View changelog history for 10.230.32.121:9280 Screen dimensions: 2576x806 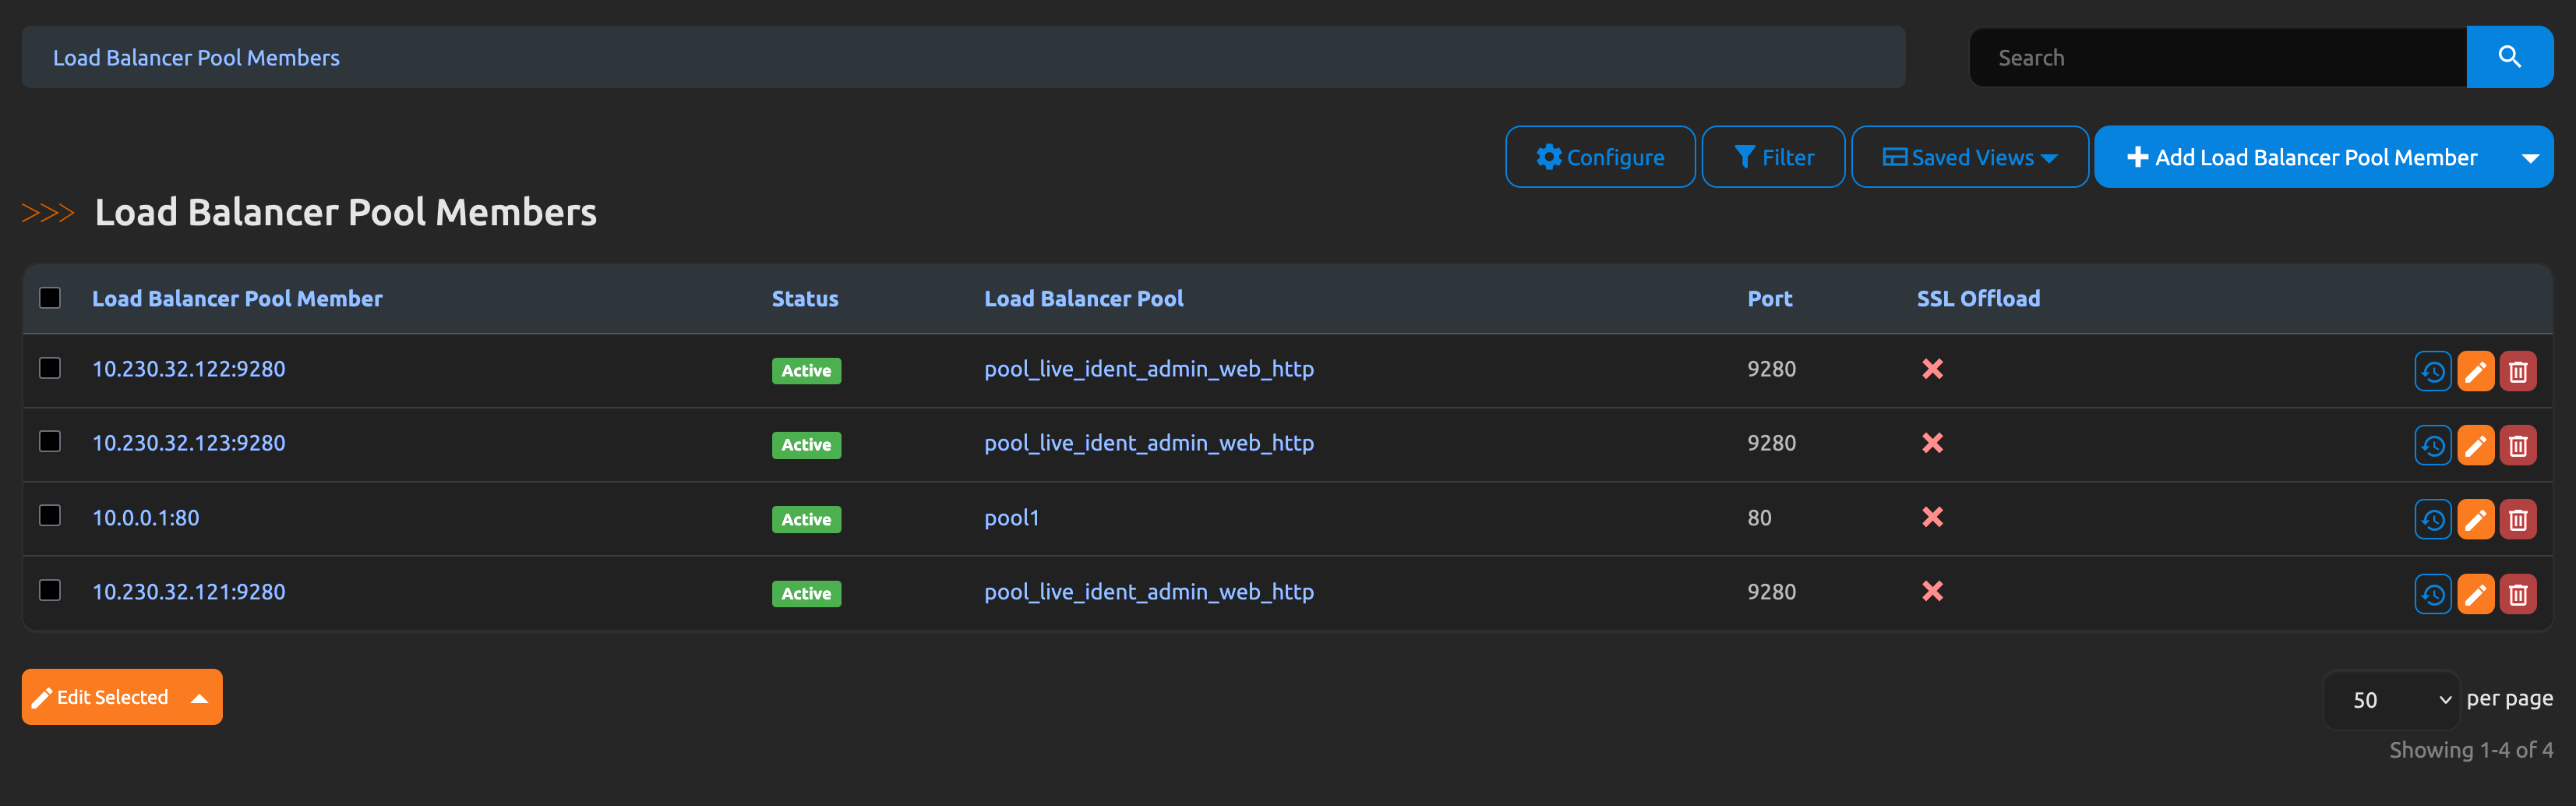click(2432, 594)
